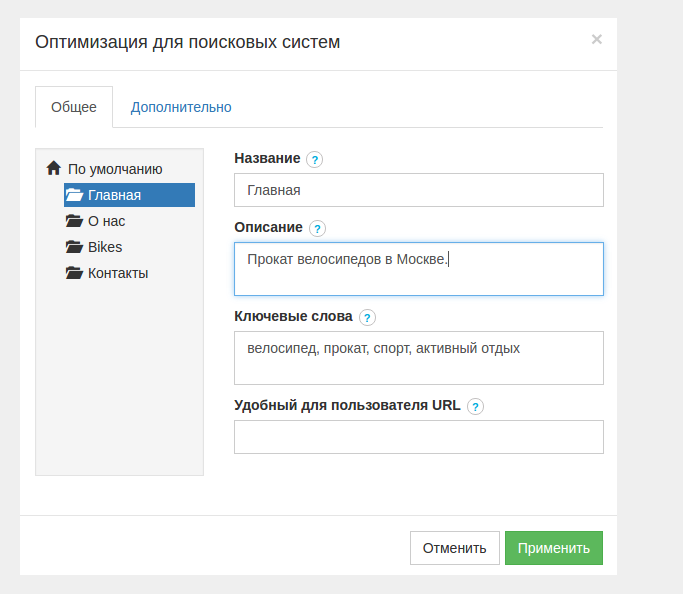This screenshot has width=683, height=594.
Task: Click the help icon beside Ключевые слова
Action: point(367,317)
